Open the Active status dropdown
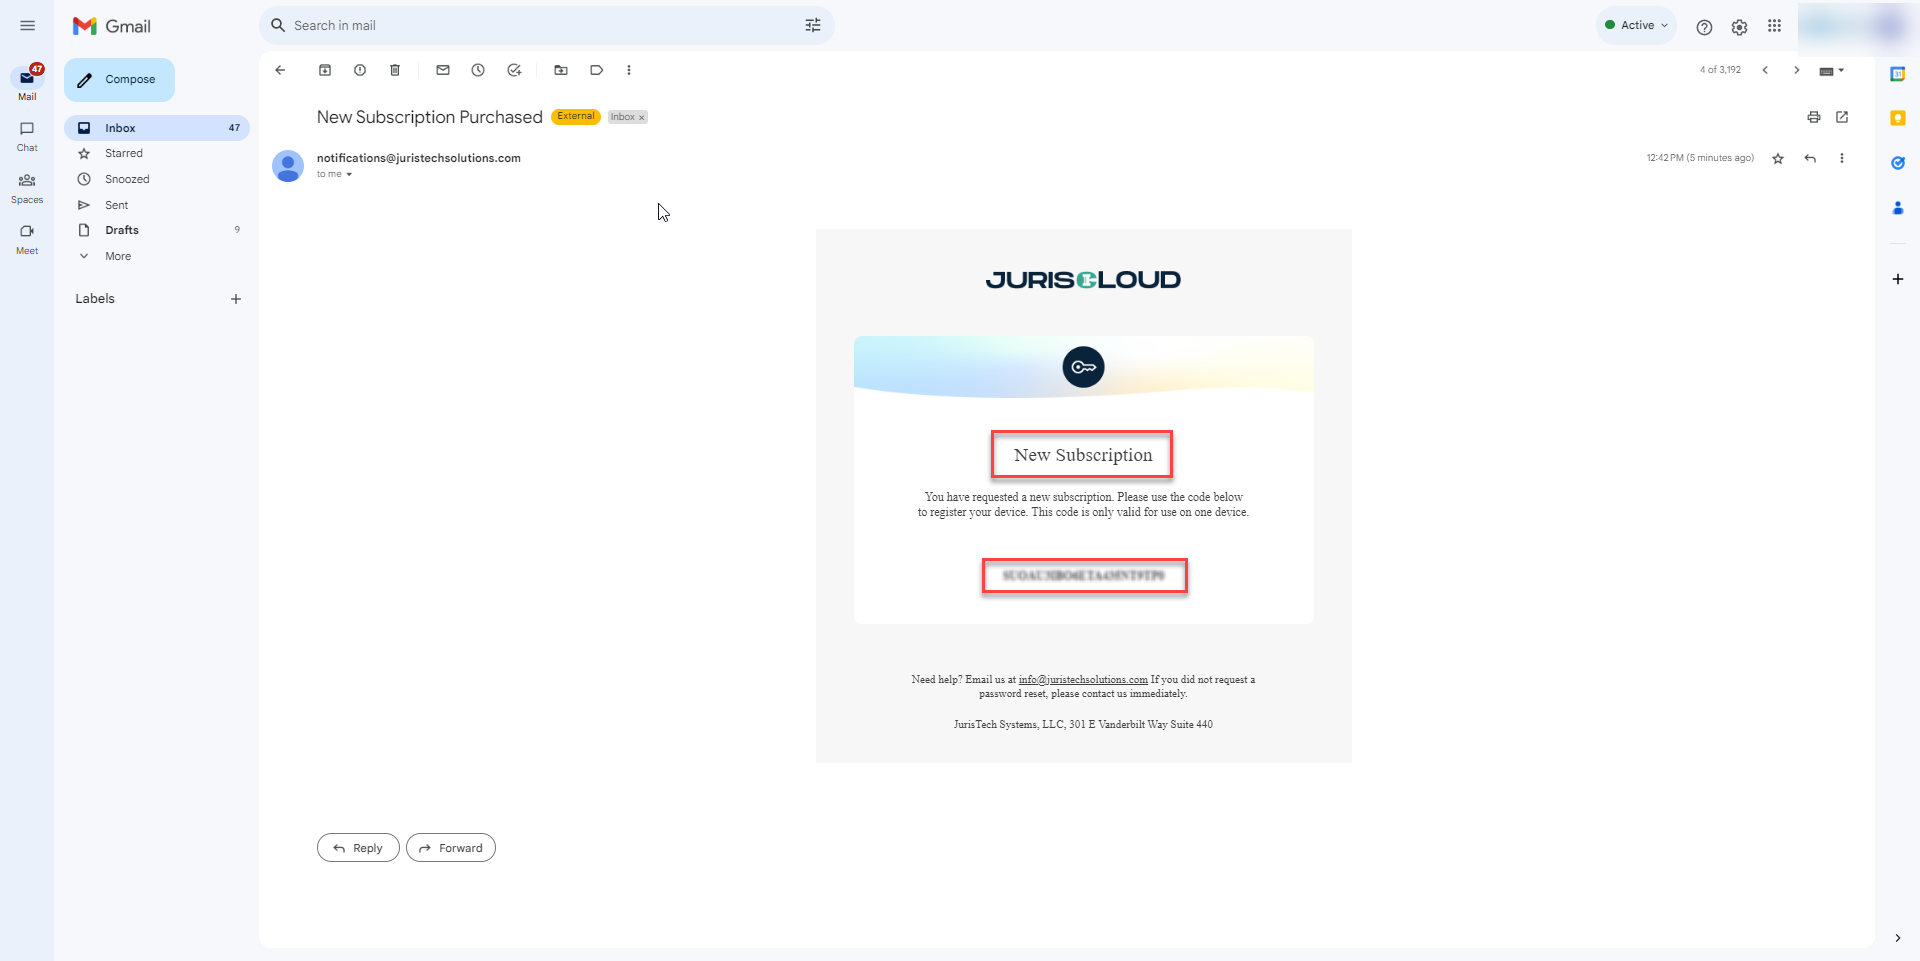Viewport: 1920px width, 961px height. 1636,25
